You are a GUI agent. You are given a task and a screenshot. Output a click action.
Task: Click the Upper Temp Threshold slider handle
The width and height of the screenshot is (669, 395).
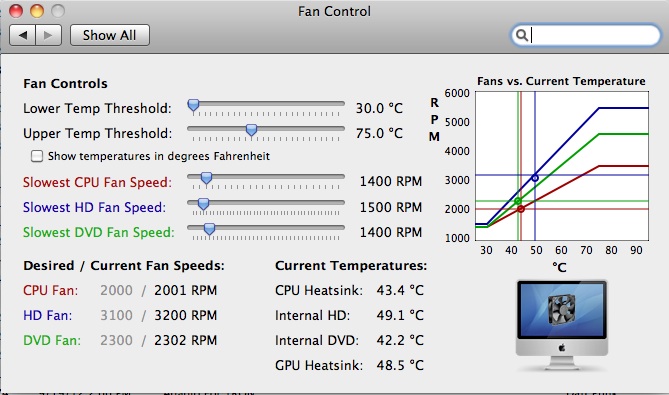coord(251,130)
